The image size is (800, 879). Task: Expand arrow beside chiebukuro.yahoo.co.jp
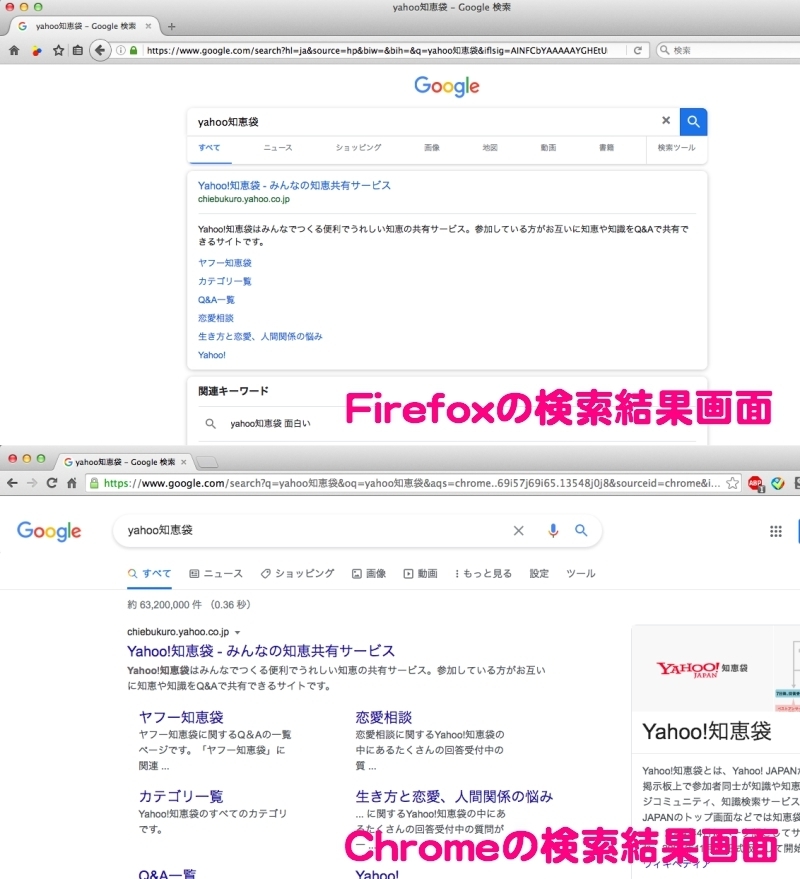[238, 632]
